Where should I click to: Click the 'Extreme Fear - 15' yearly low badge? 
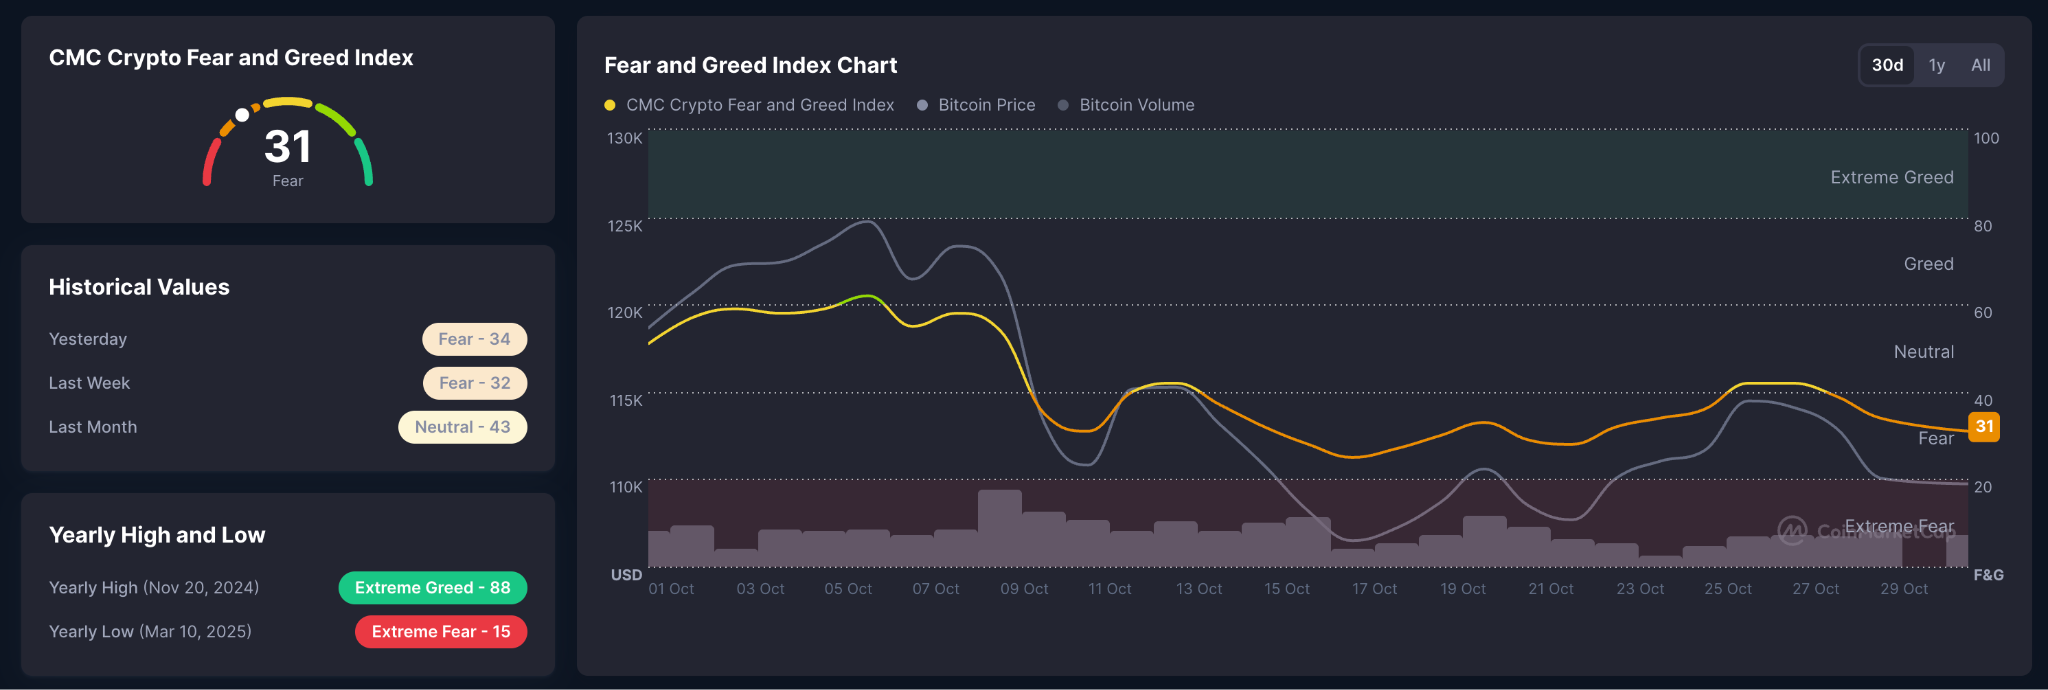[x=441, y=632]
